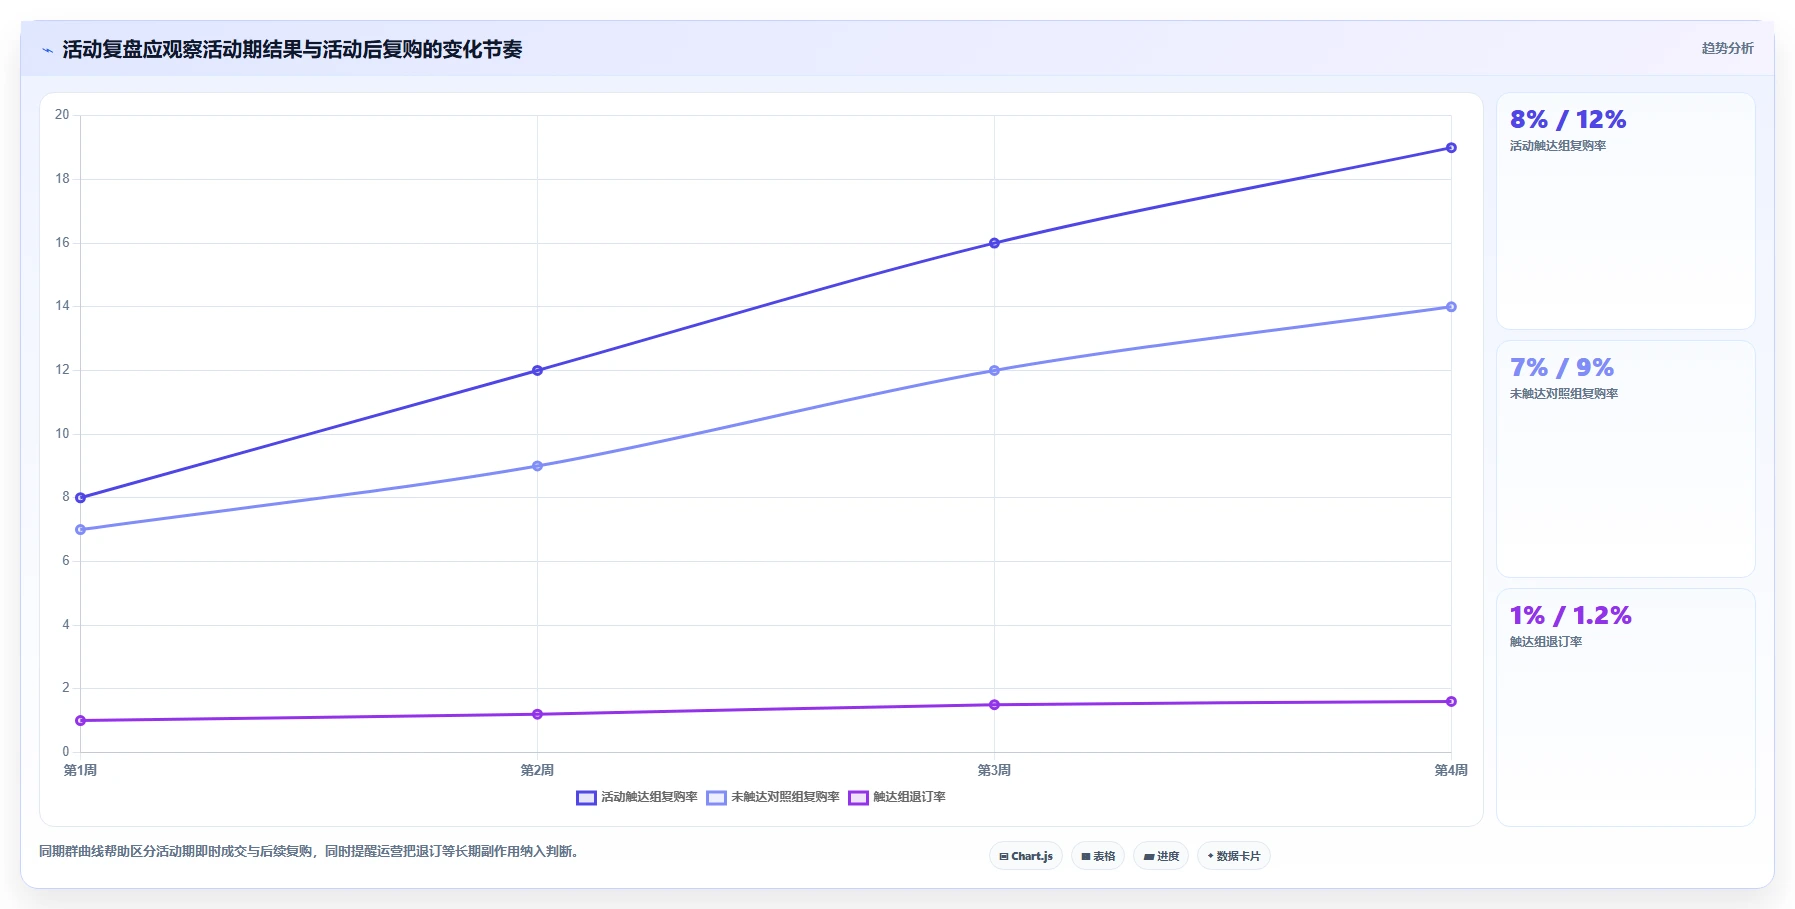Click the 第2周 x-axis label

coord(537,770)
